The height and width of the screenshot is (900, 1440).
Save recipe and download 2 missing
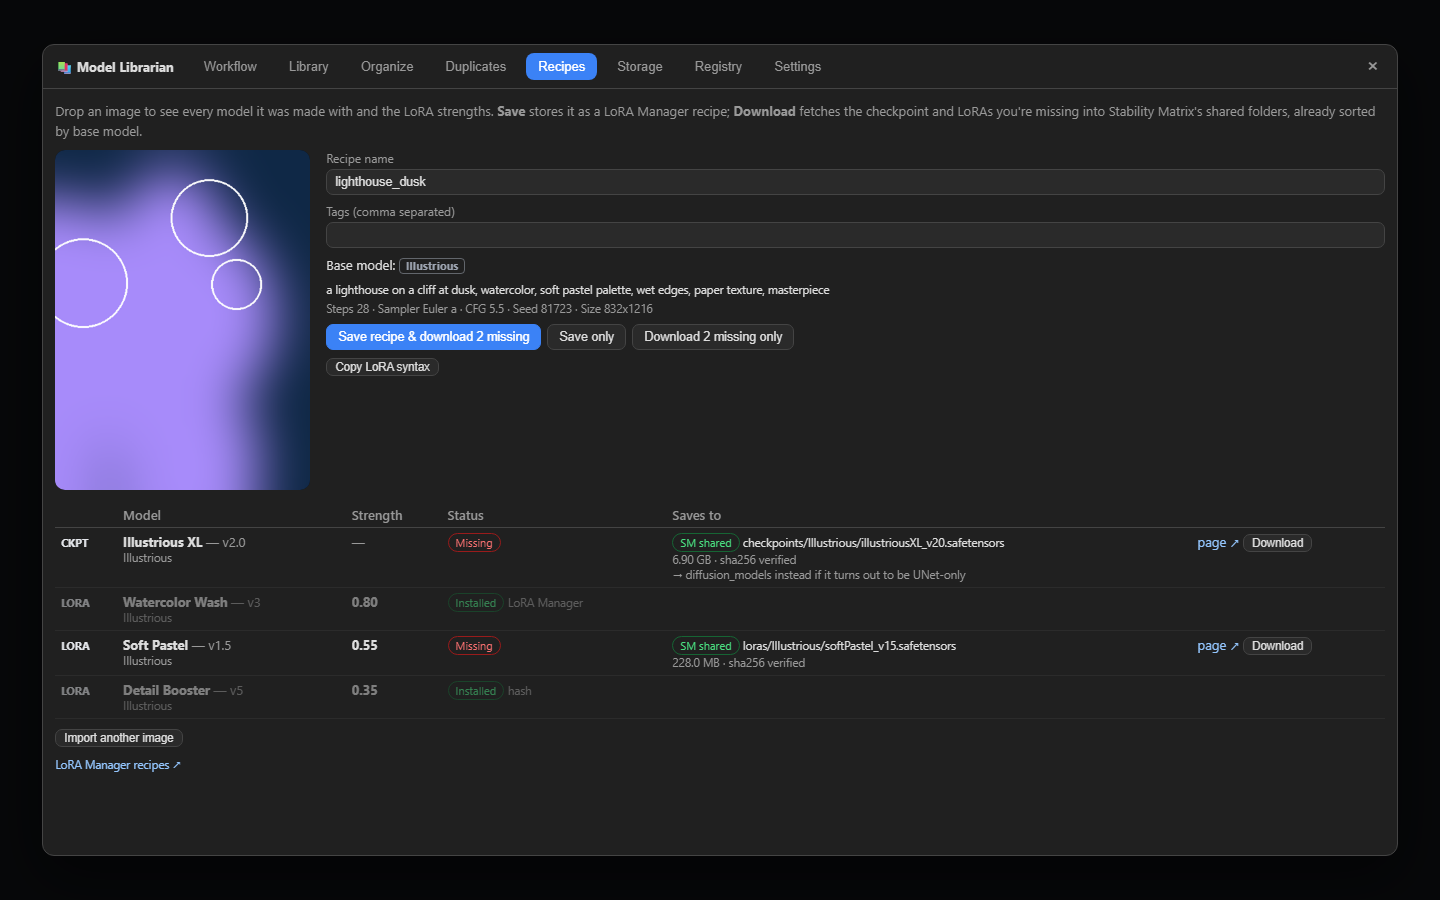(x=433, y=337)
